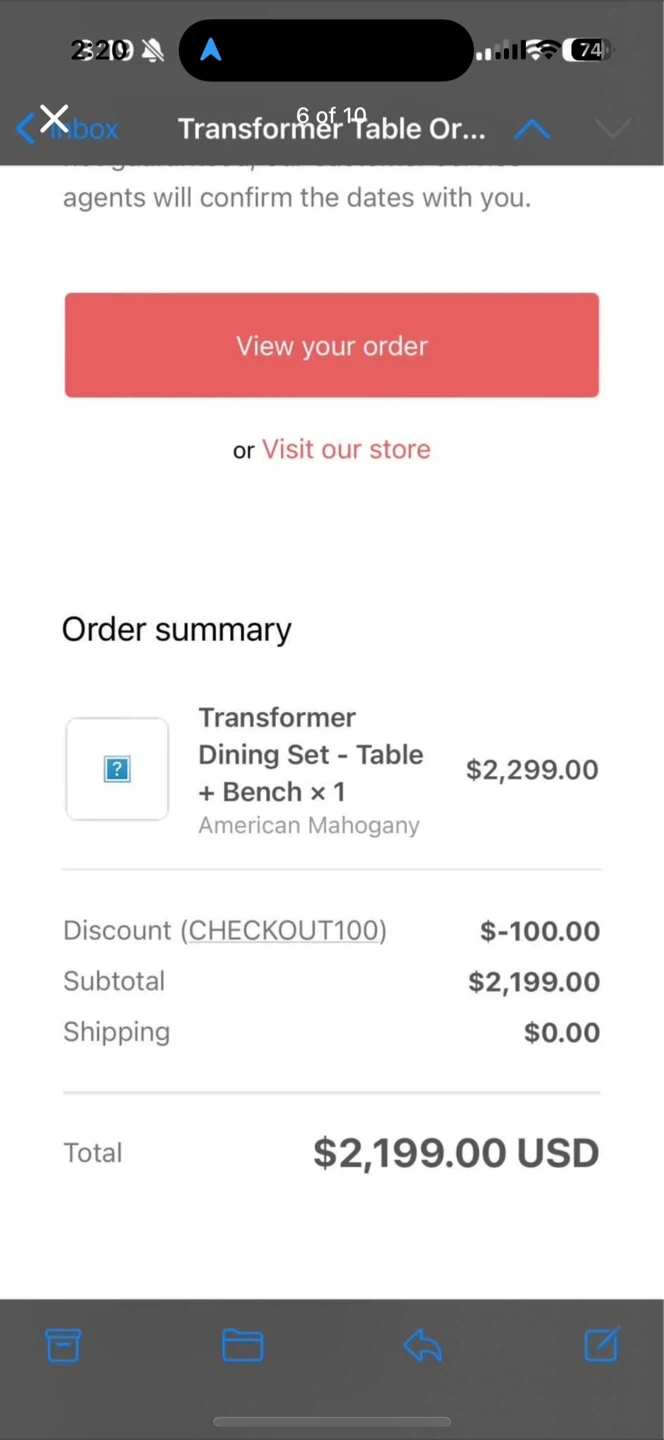The width and height of the screenshot is (664, 1440).
Task: Tap the $2,199.00 USD total amount
Action: 456,1152
